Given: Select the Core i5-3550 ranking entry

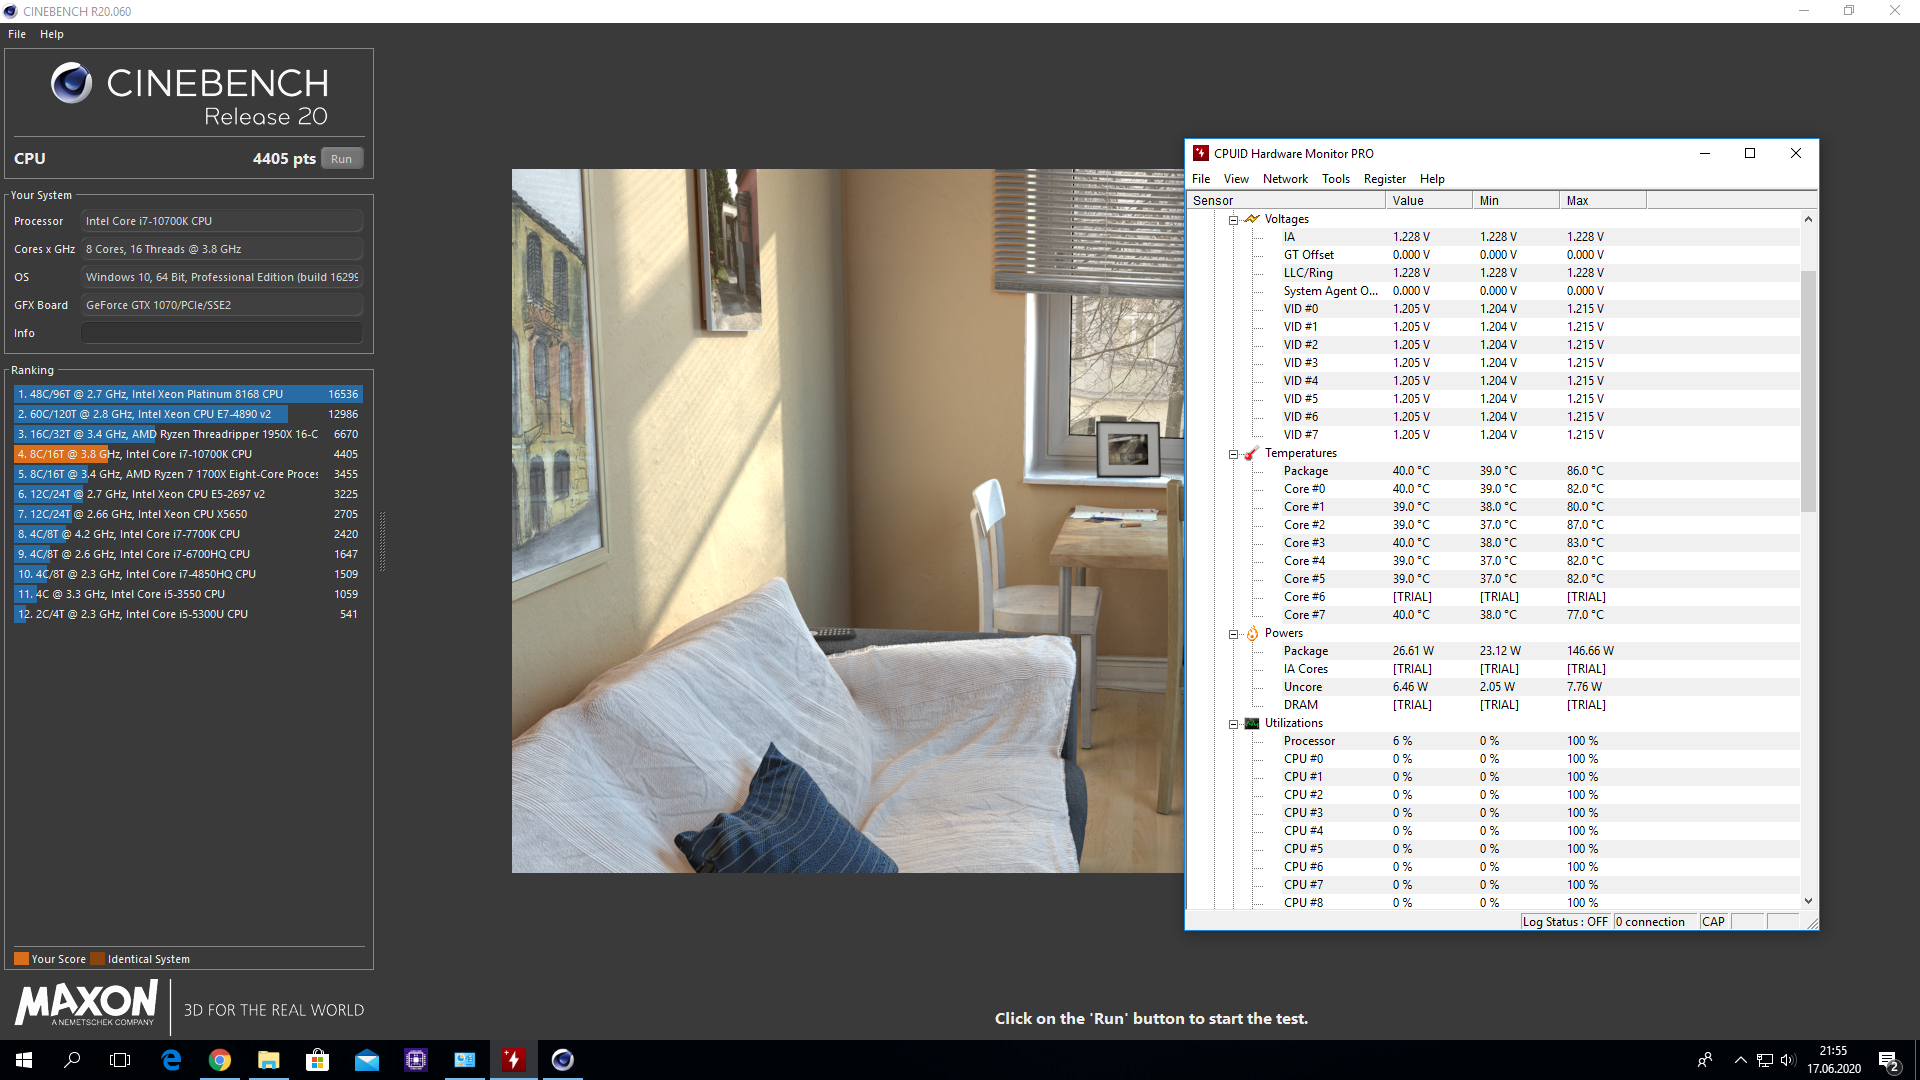Looking at the screenshot, I should pyautogui.click(x=188, y=594).
